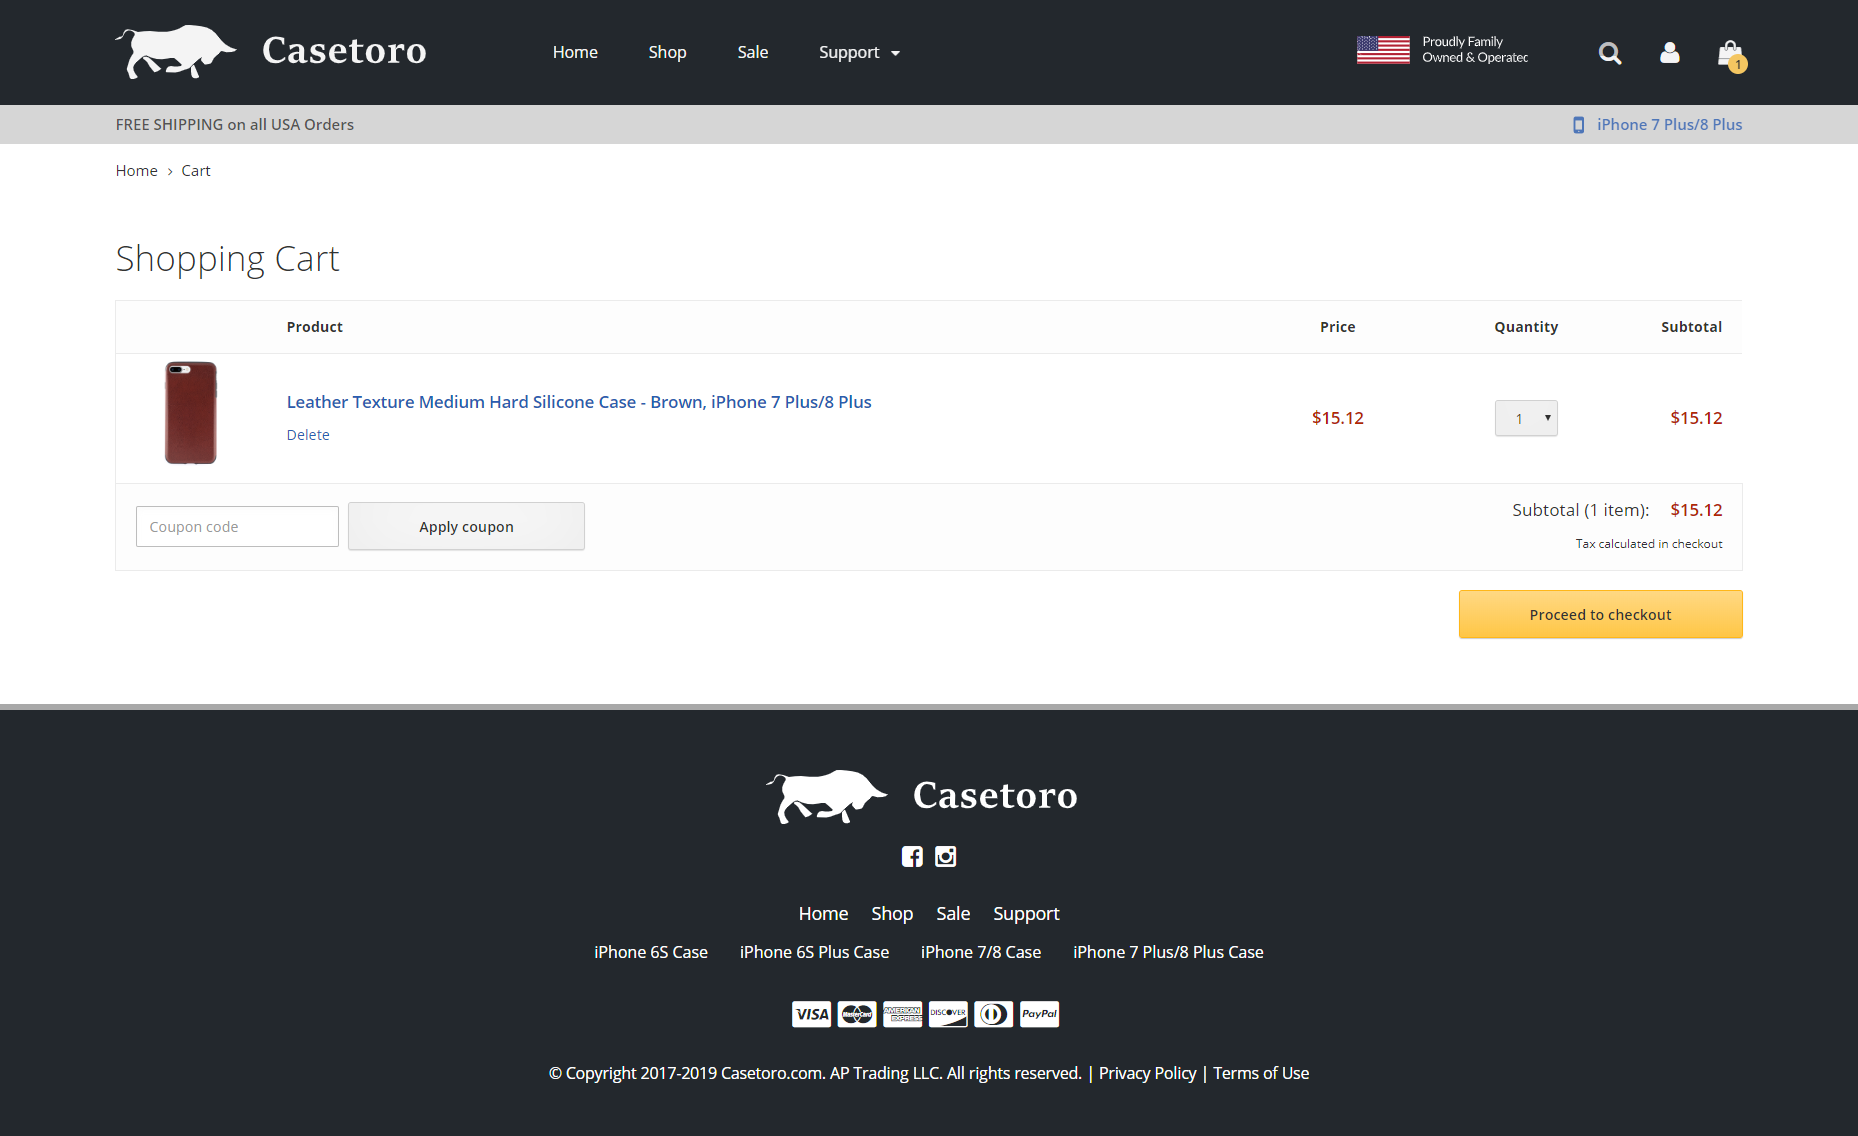Open Casetoro Facebook page icon
This screenshot has height=1136, width=1858.
click(x=912, y=856)
